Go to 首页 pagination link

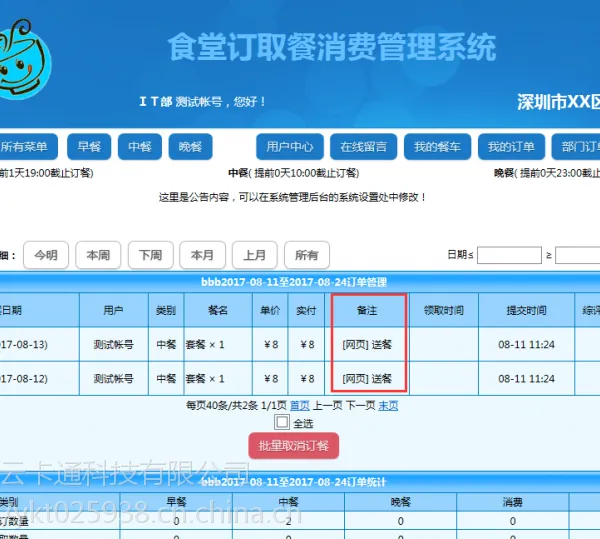tap(300, 405)
